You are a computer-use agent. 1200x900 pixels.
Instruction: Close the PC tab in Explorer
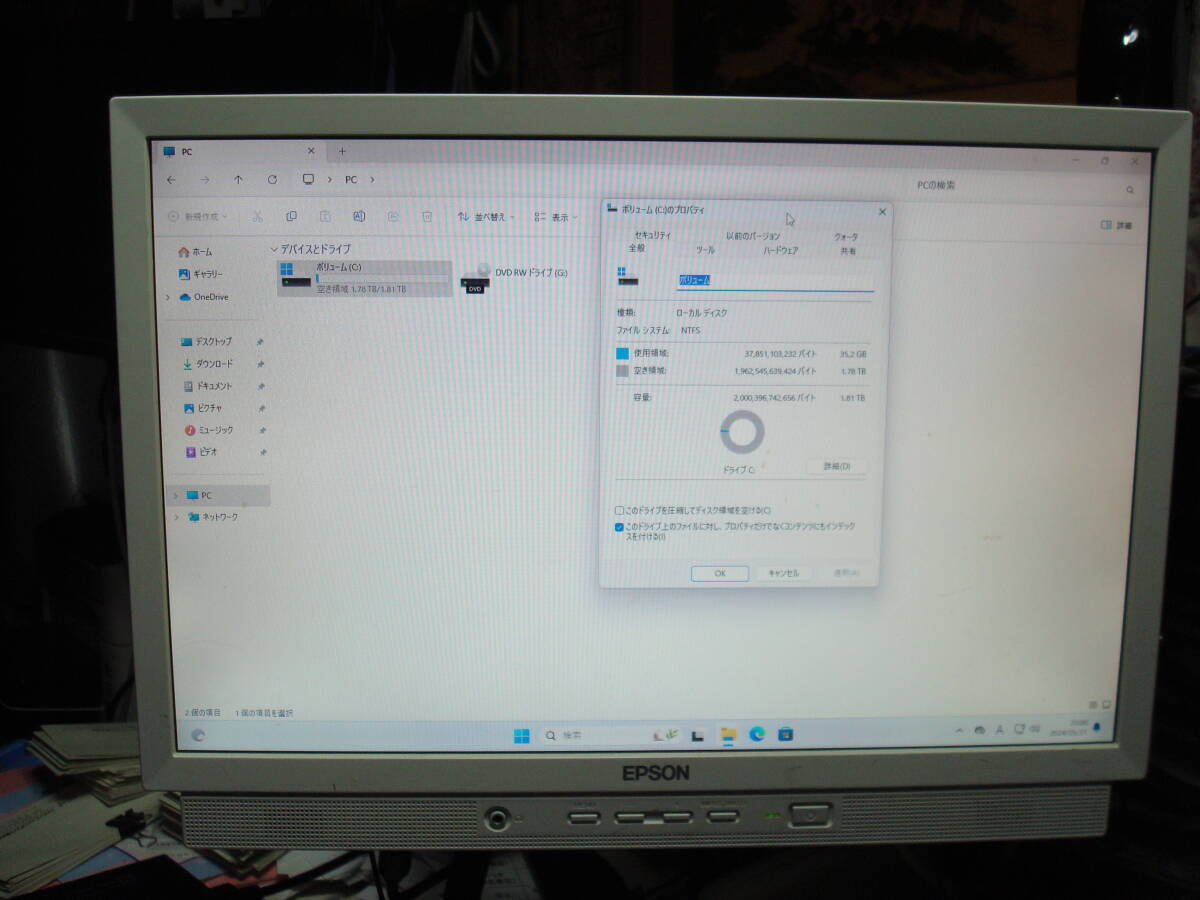pyautogui.click(x=310, y=151)
